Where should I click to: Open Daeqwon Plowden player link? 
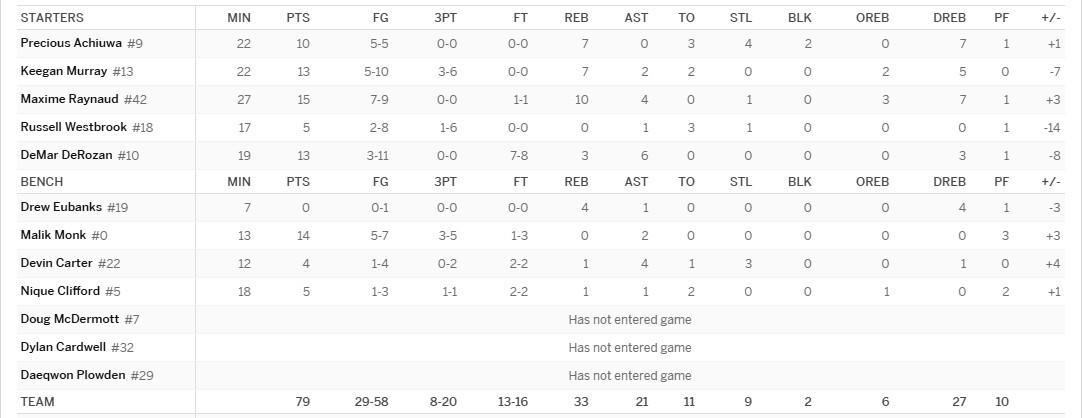click(73, 375)
